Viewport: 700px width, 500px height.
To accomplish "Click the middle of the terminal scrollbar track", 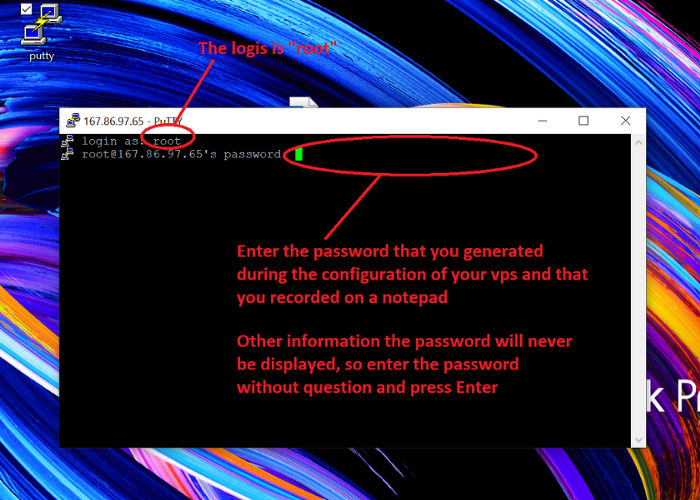I will [638, 291].
